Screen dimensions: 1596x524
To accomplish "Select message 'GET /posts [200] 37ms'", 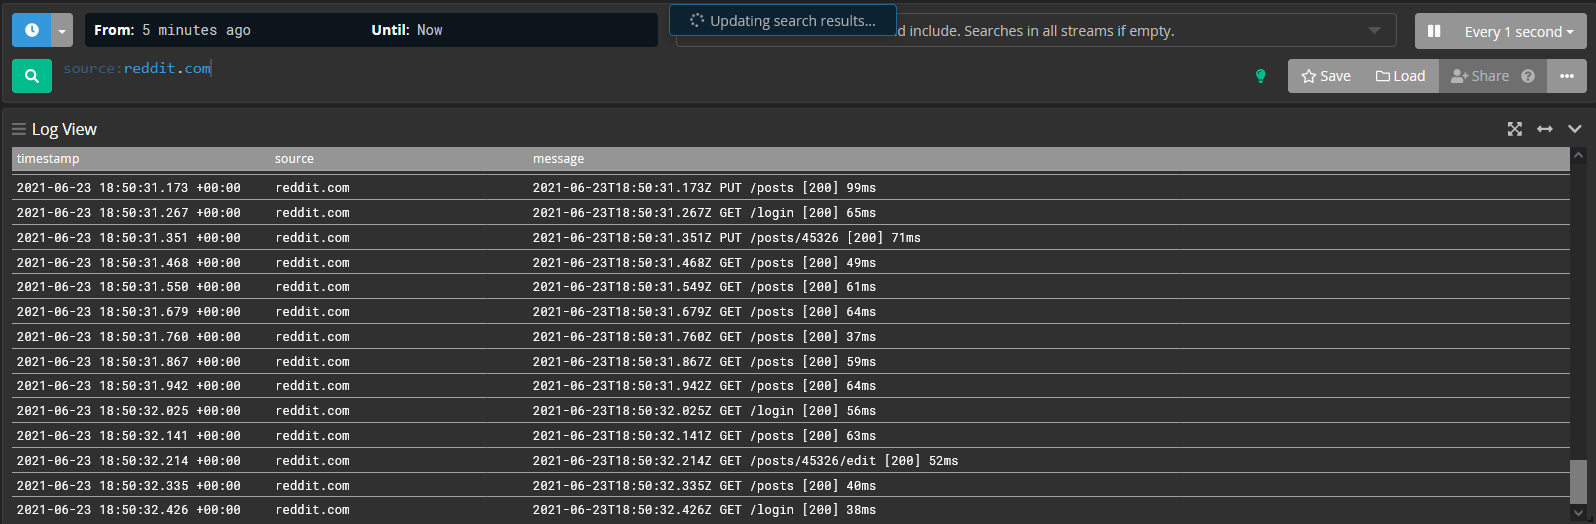I will pyautogui.click(x=704, y=337).
